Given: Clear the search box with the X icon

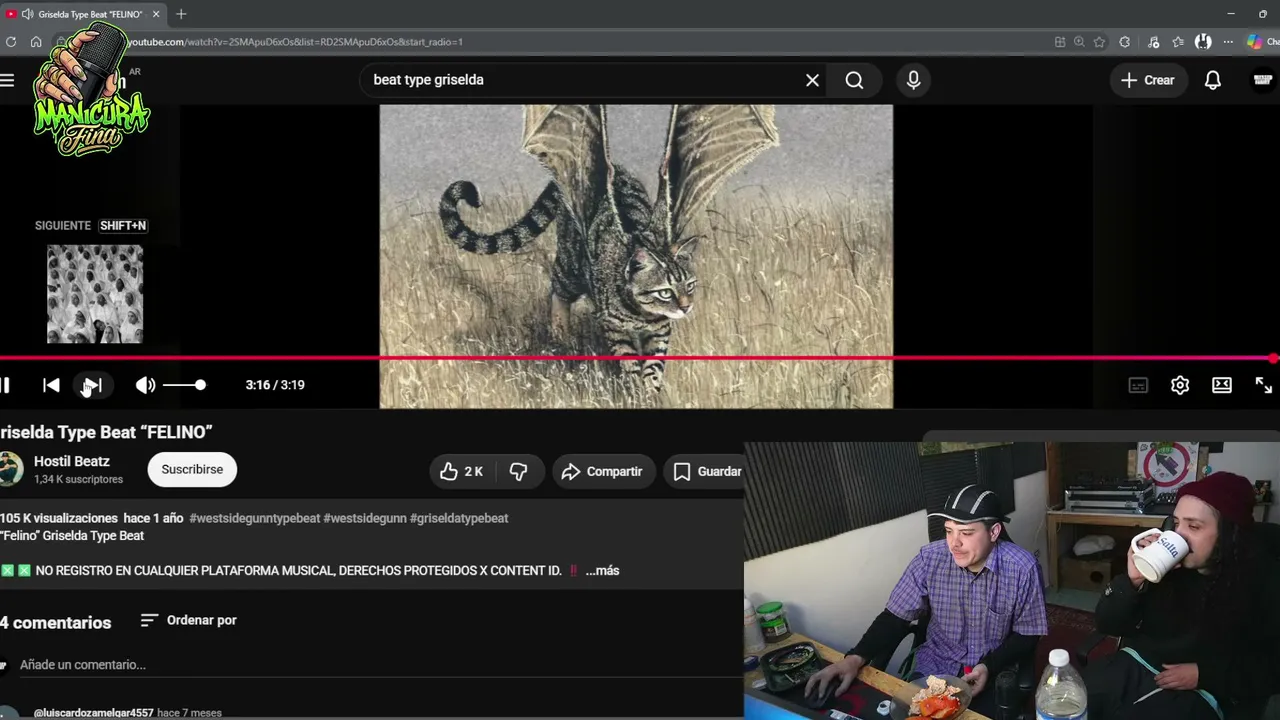Looking at the screenshot, I should 812,80.
